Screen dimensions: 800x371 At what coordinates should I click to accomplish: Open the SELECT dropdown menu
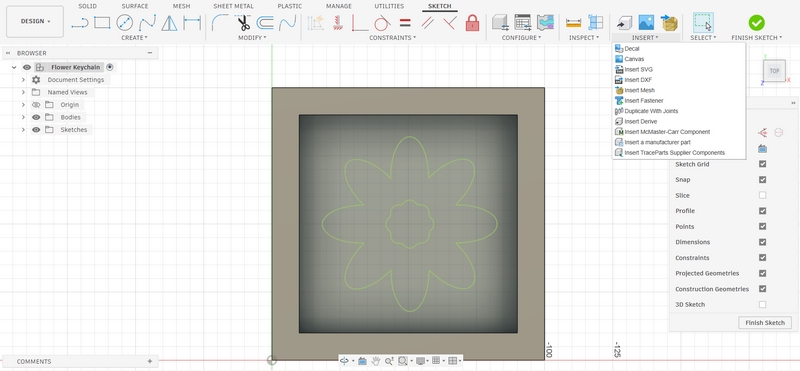(x=703, y=38)
